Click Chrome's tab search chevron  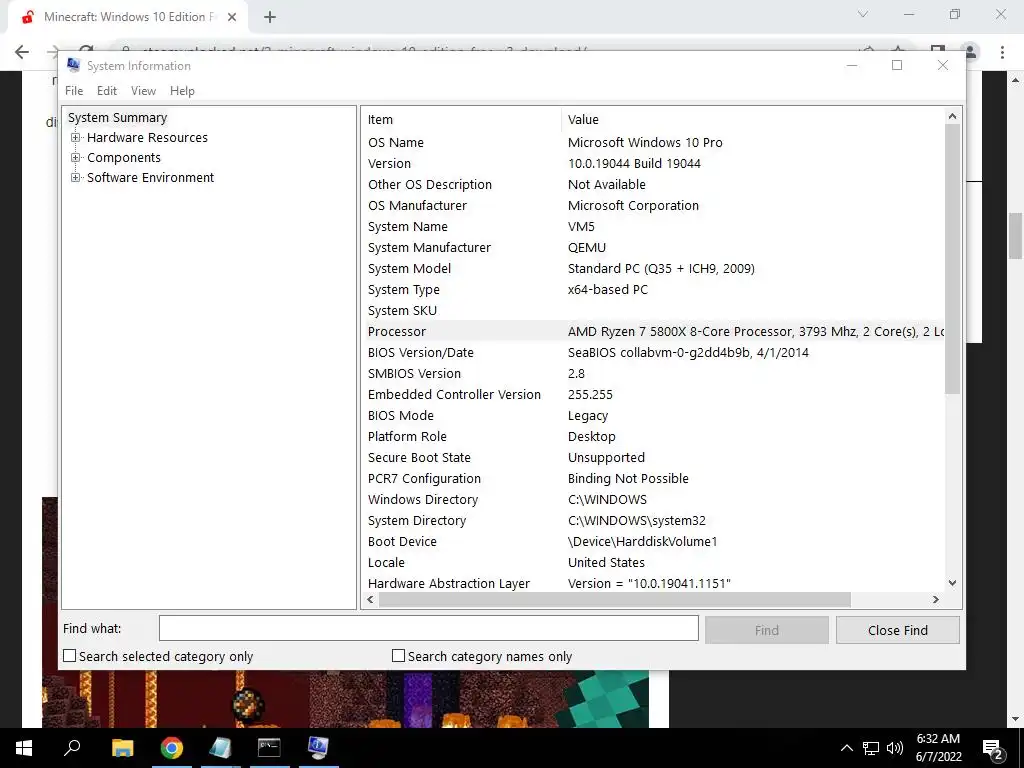863,14
